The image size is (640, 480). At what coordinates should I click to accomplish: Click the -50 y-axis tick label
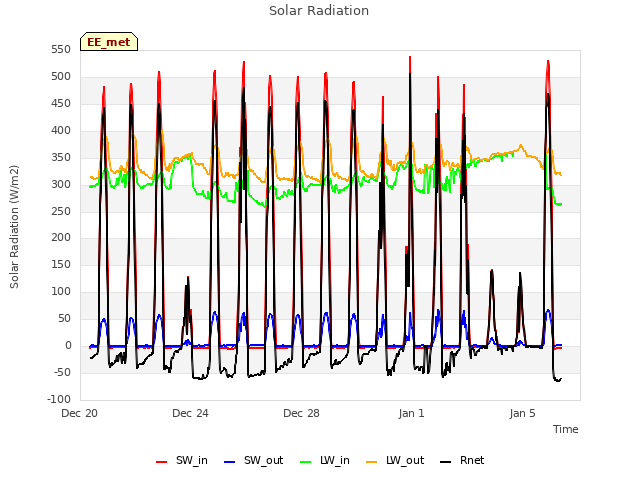(62, 373)
